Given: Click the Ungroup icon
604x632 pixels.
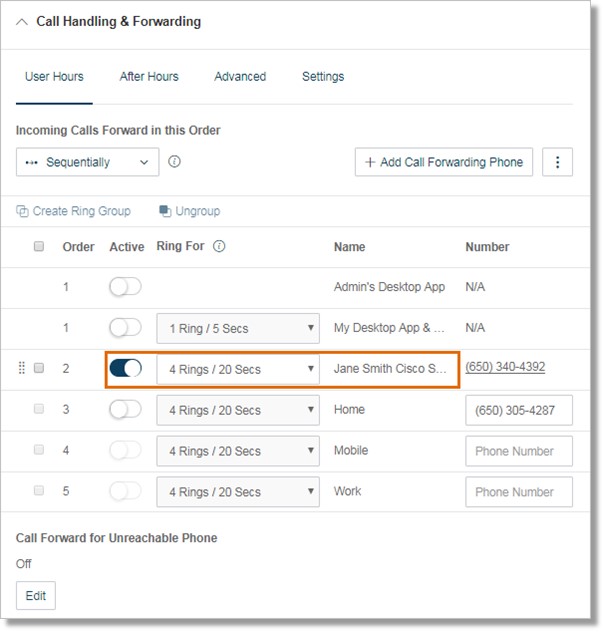Looking at the screenshot, I should coord(165,211).
